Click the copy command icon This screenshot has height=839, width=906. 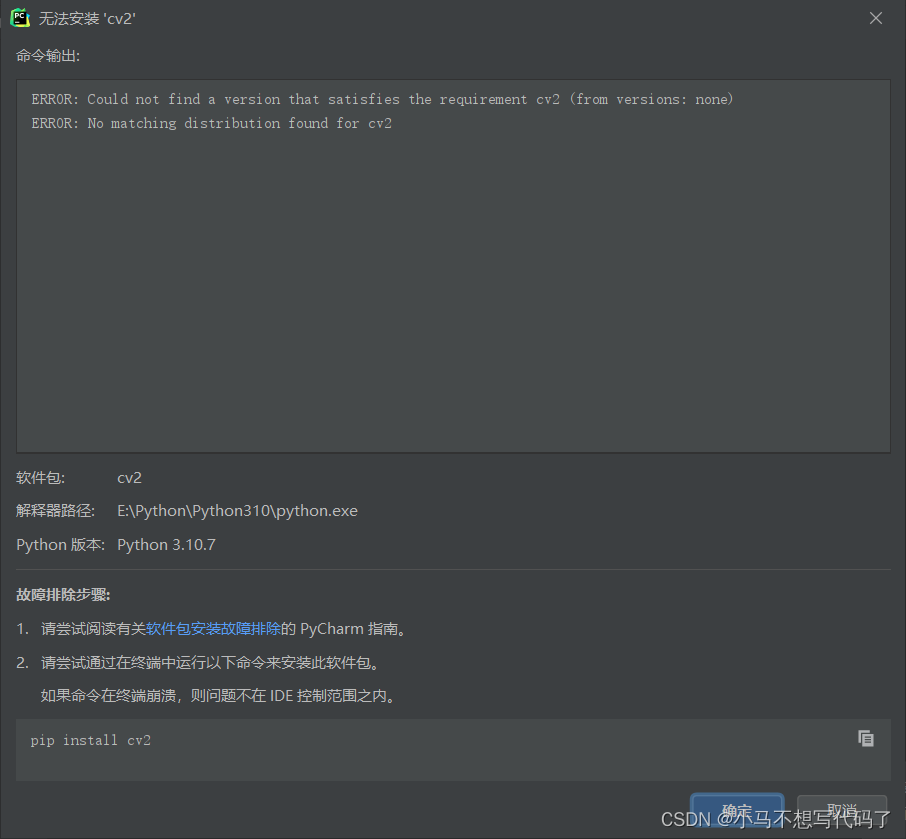click(x=866, y=738)
